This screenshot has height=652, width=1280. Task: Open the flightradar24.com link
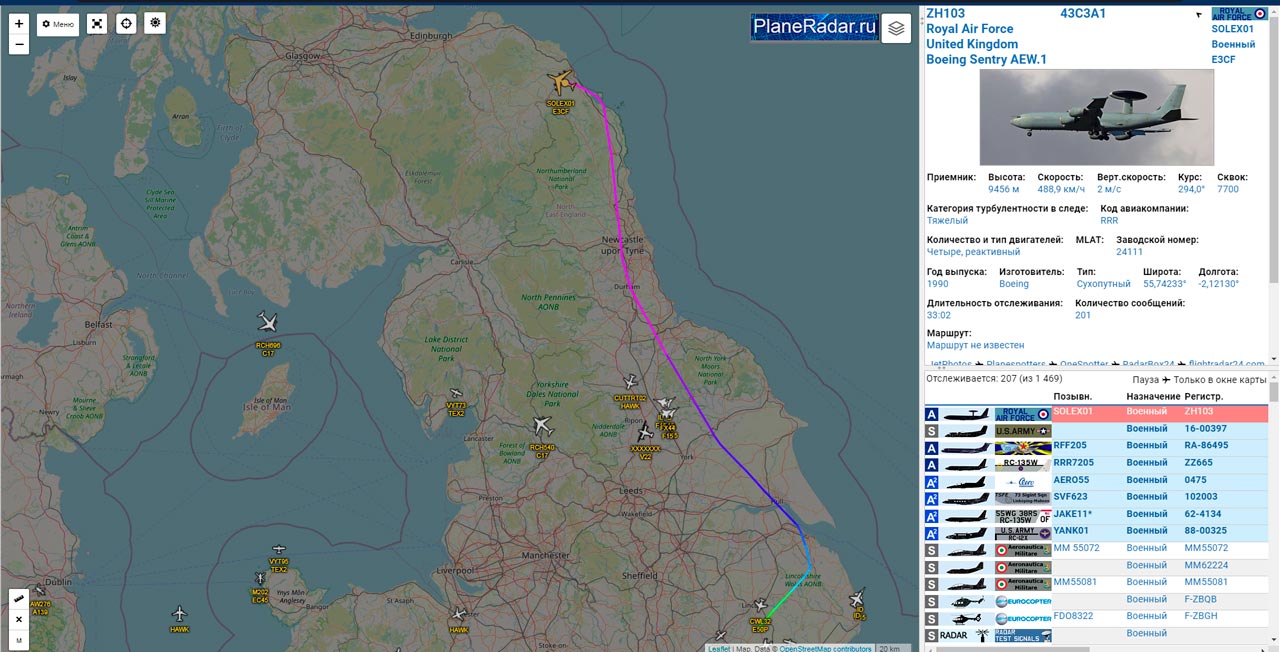coord(1225,365)
